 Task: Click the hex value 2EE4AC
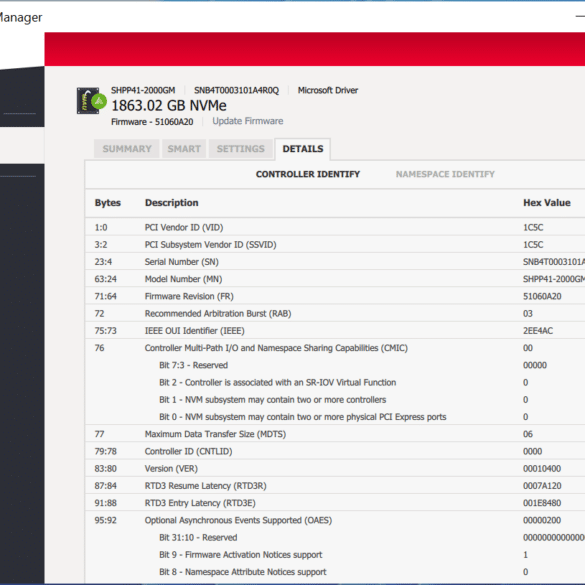click(538, 331)
